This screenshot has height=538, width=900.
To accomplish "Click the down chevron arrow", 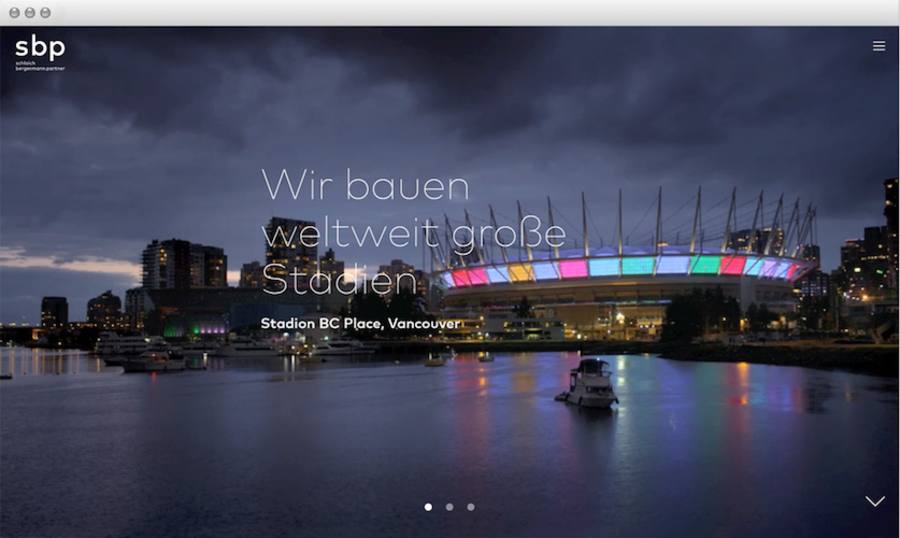I will [x=875, y=501].
